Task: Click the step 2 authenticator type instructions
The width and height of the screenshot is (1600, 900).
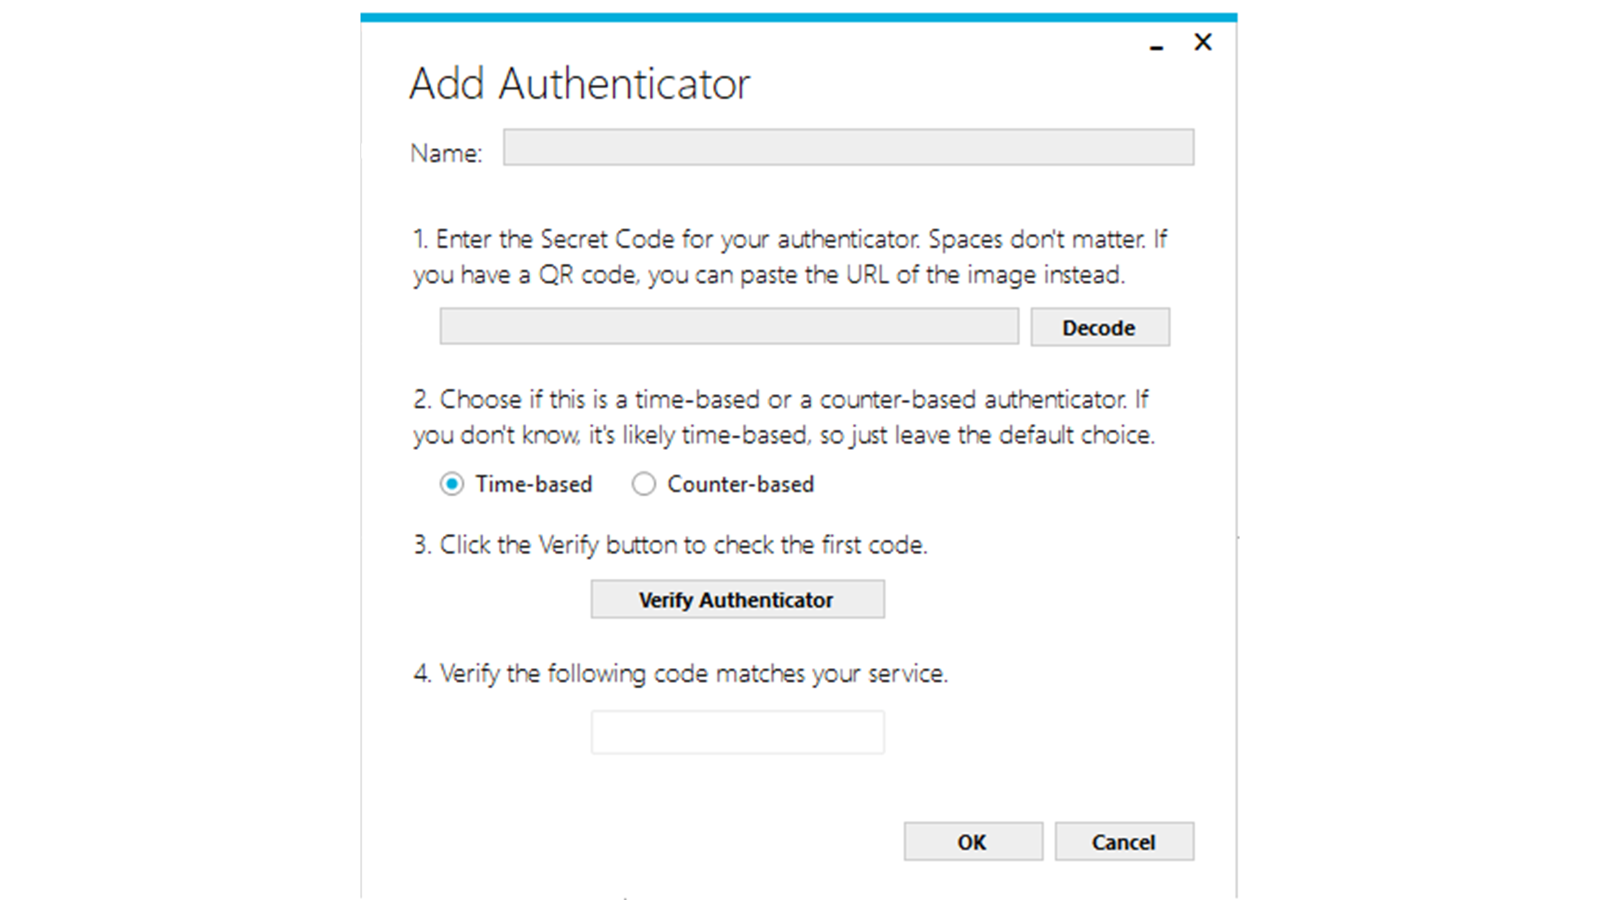Action: tap(783, 417)
